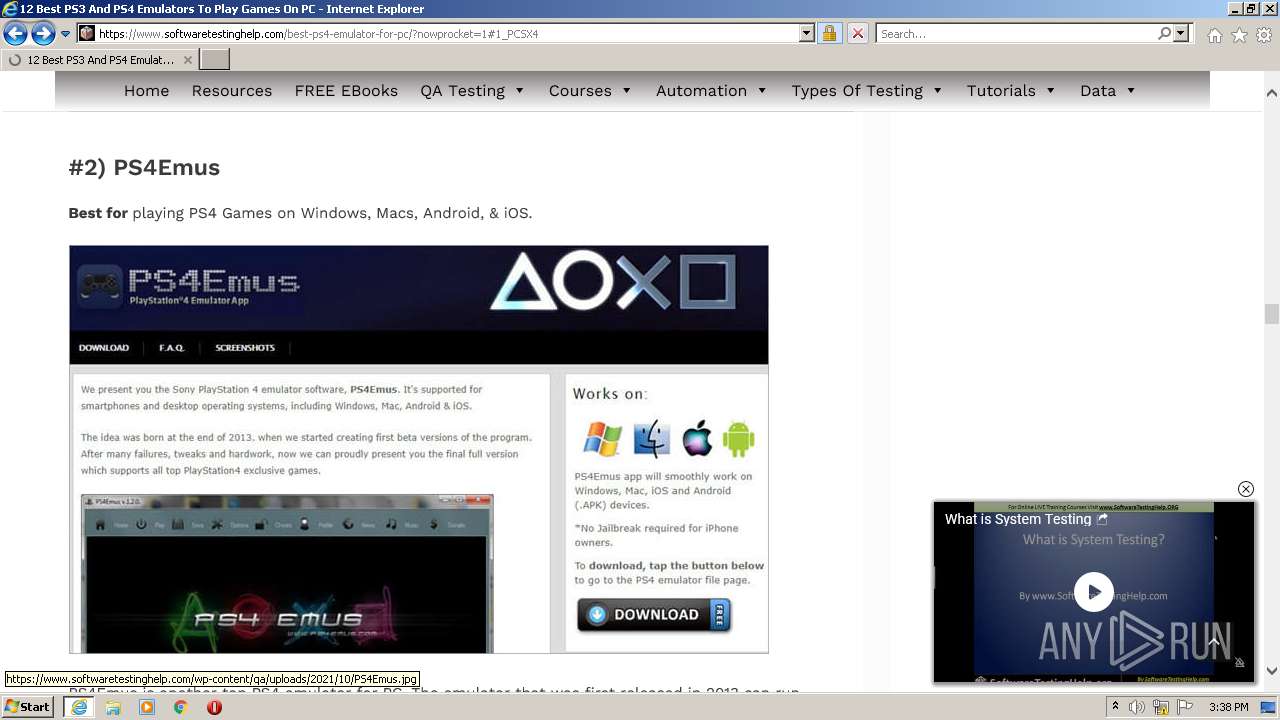Screen dimensions: 1280x720
Task: Click the Windows logo under Works on
Action: (x=602, y=439)
